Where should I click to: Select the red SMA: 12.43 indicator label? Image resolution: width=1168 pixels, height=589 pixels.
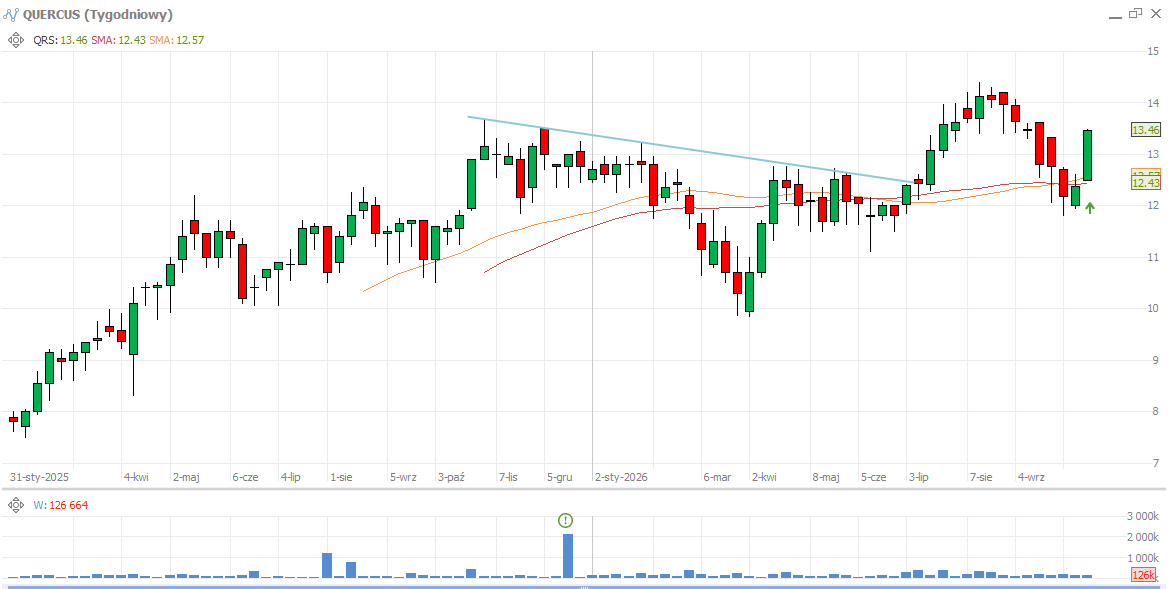118,40
